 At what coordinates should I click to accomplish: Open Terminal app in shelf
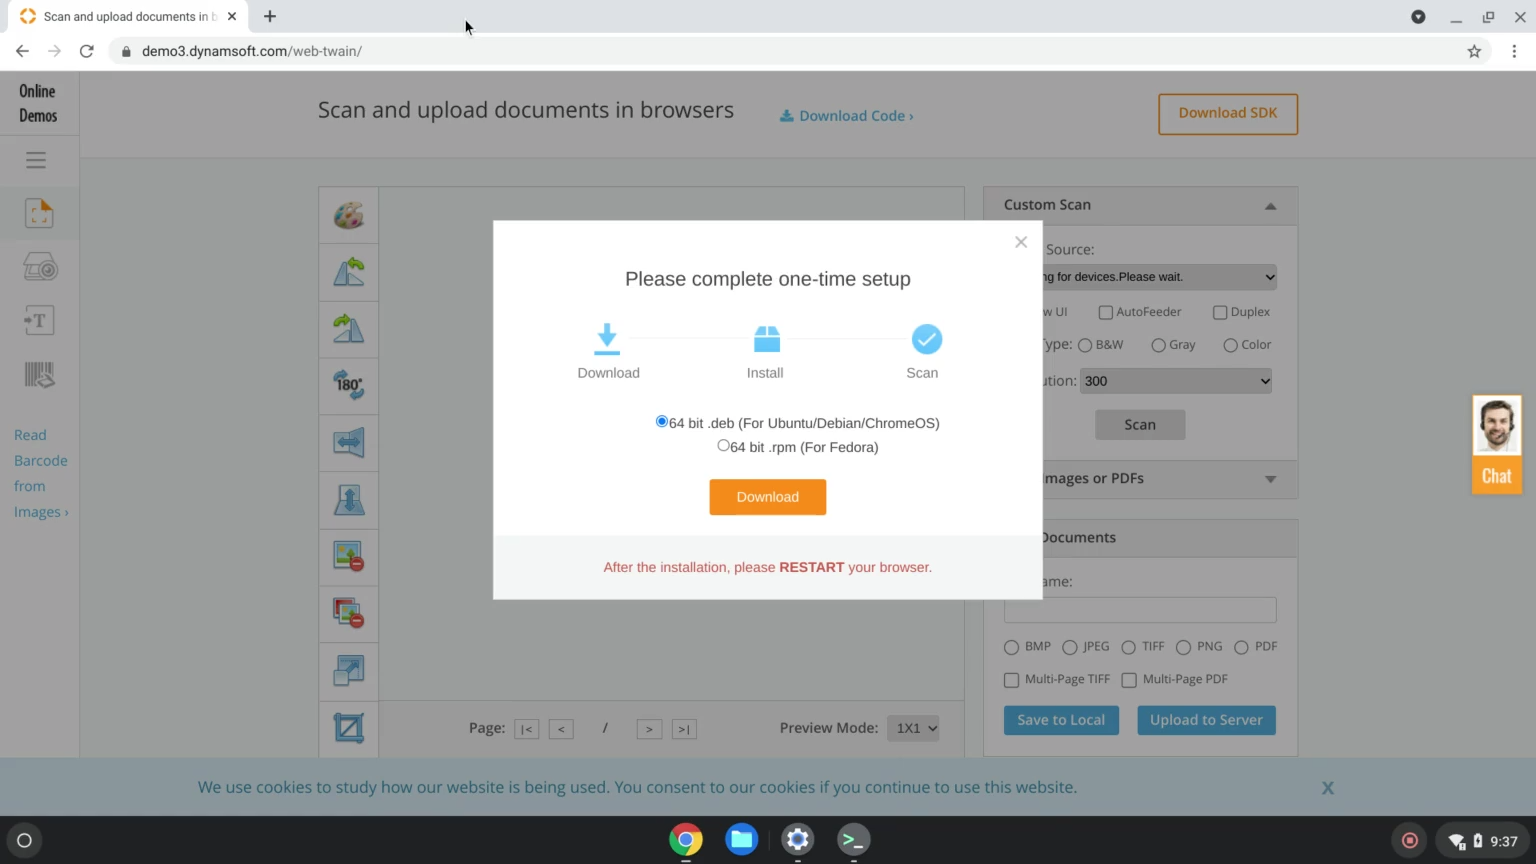(x=854, y=840)
